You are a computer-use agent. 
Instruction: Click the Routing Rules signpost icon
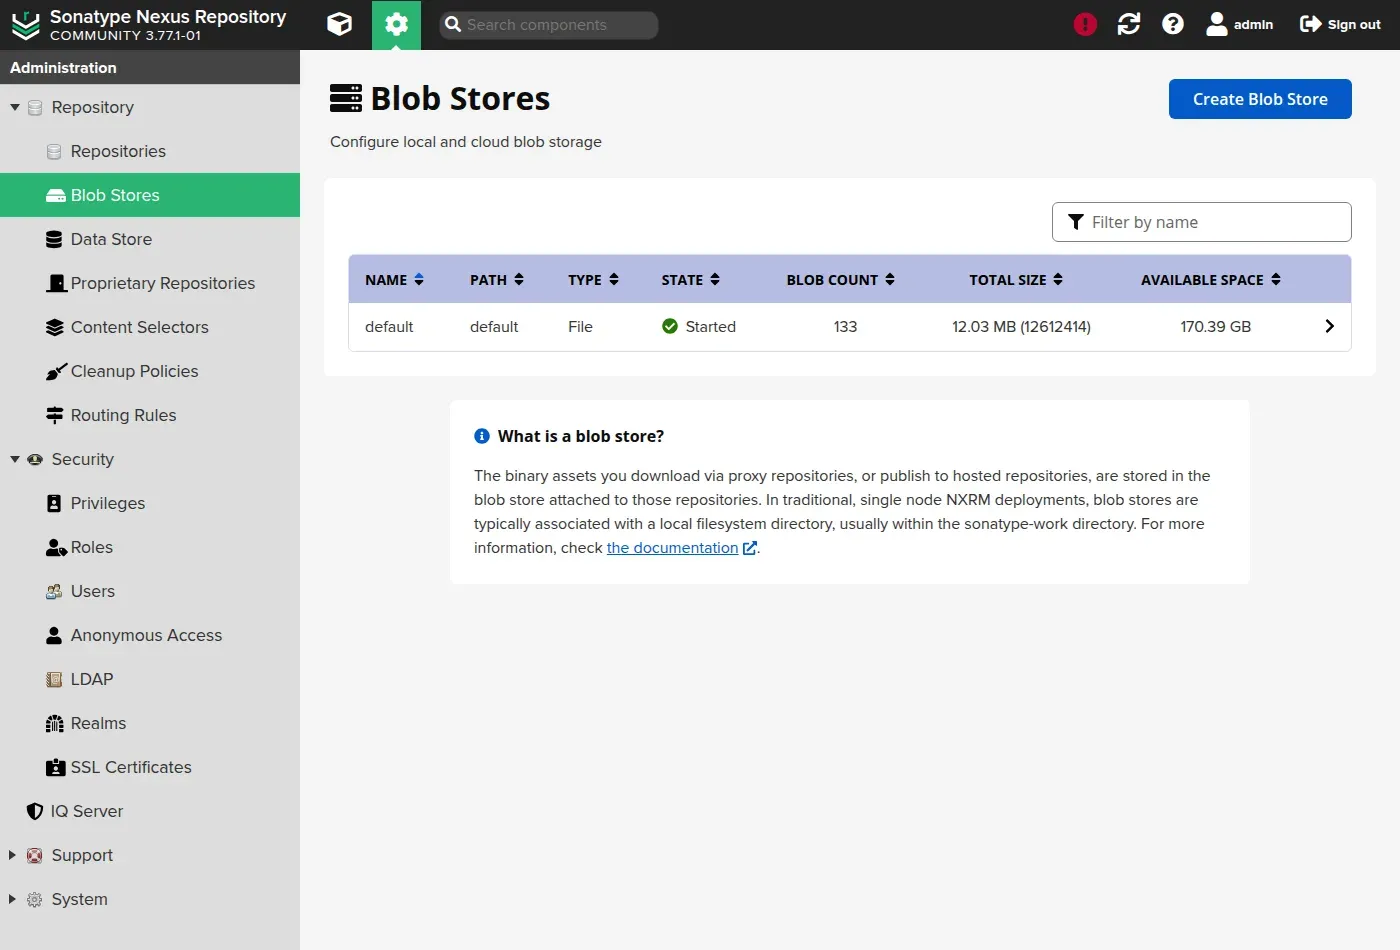pos(55,415)
